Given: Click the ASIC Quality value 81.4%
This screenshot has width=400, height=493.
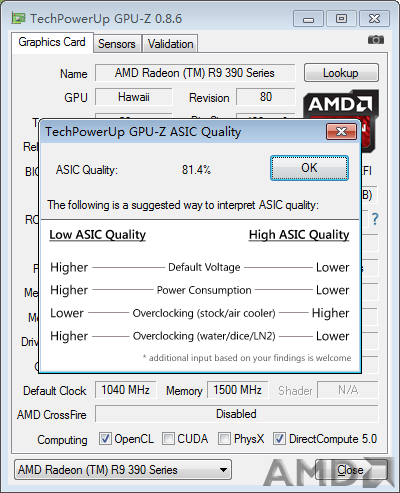Looking at the screenshot, I should tap(196, 170).
